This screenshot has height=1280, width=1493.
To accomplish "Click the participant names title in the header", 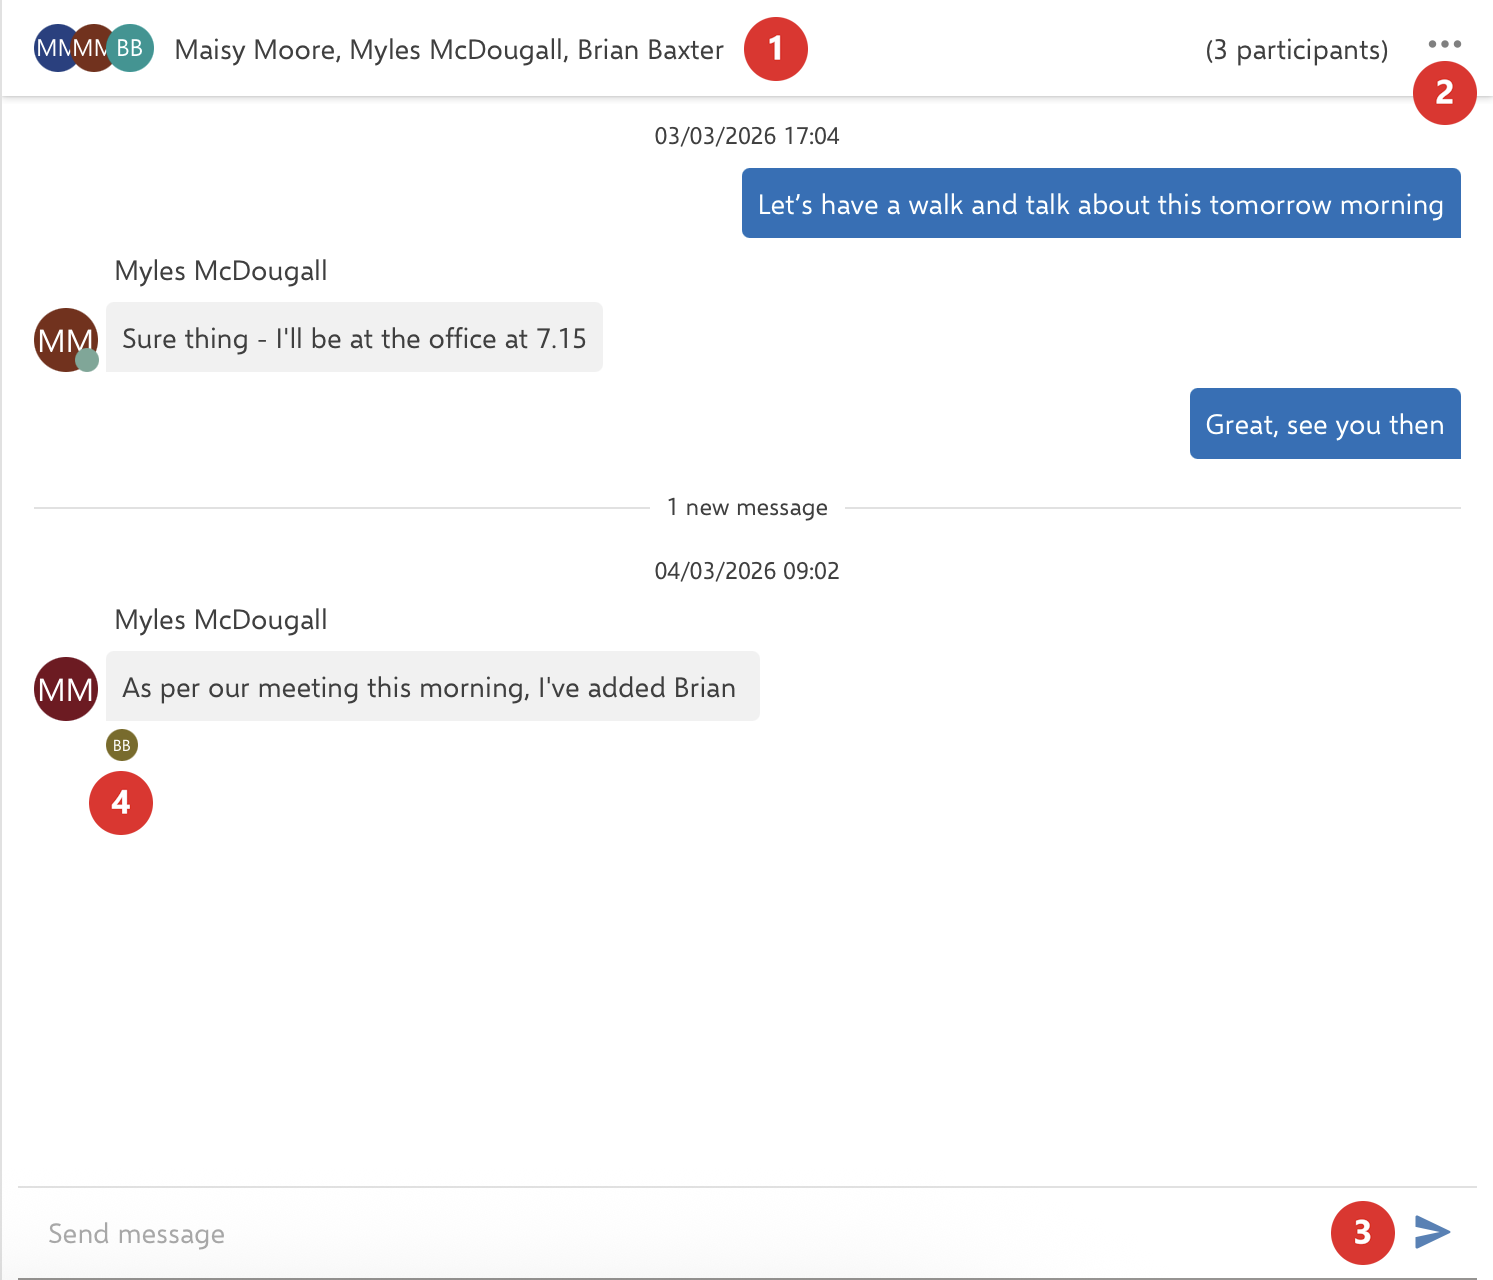I will pos(449,50).
